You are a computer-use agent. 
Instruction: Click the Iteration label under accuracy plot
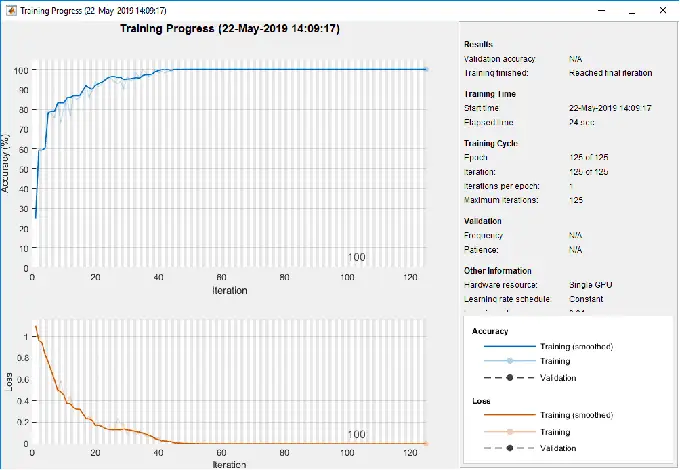click(x=229, y=291)
